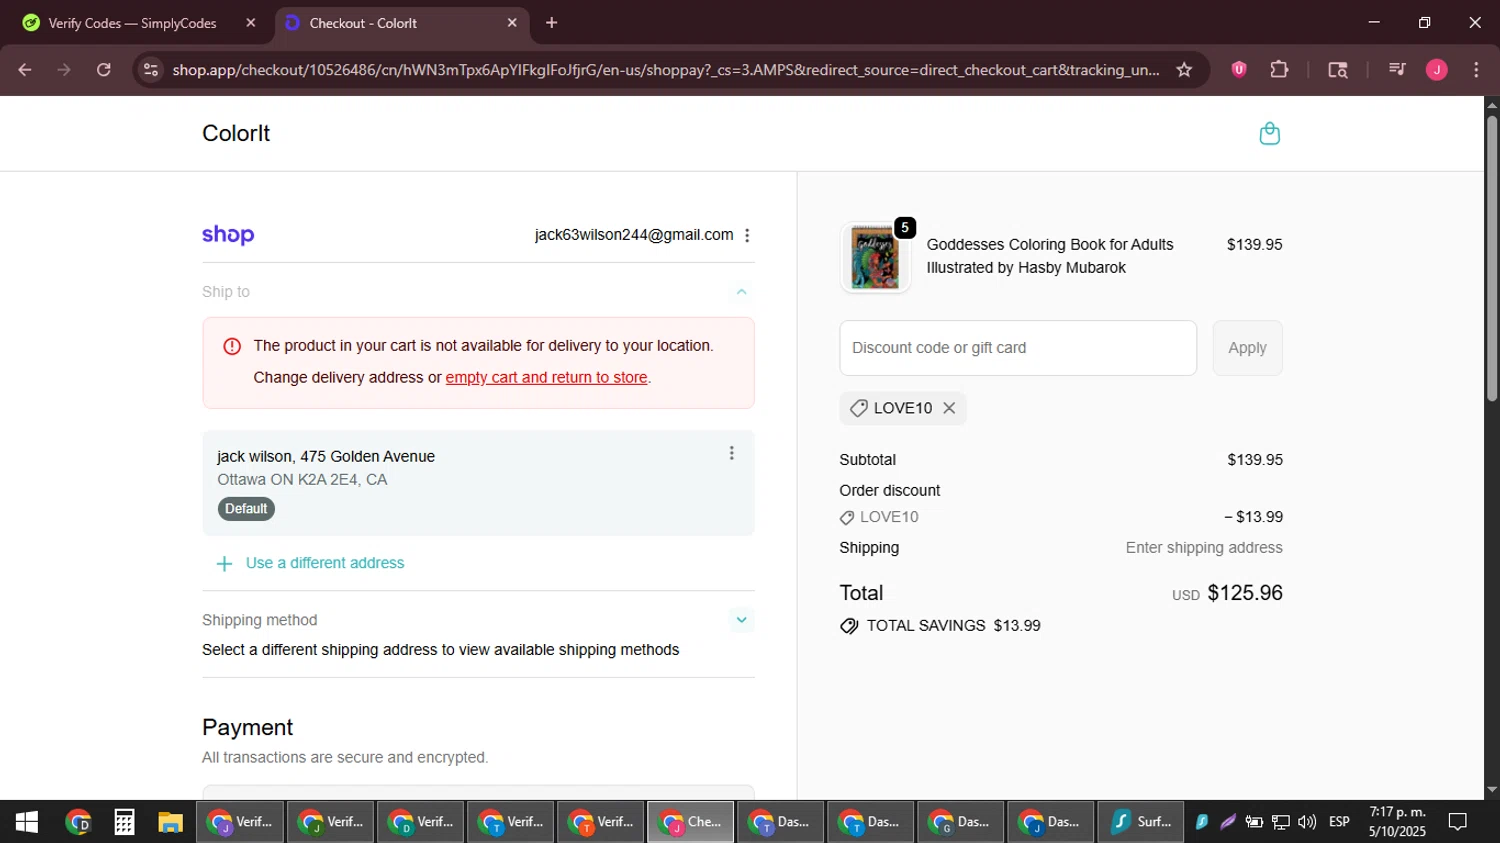Open the browser extensions puzzle icon
The height and width of the screenshot is (843, 1500).
(x=1279, y=69)
